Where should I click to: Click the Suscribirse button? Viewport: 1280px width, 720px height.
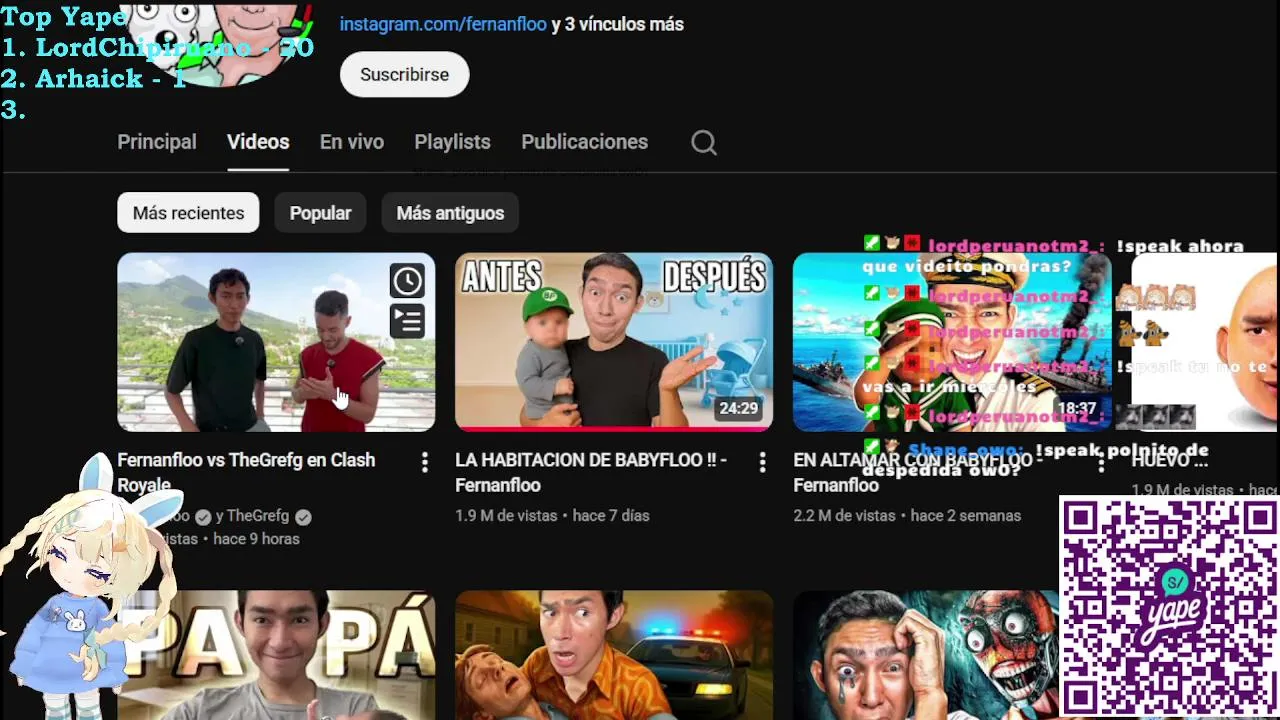404,75
